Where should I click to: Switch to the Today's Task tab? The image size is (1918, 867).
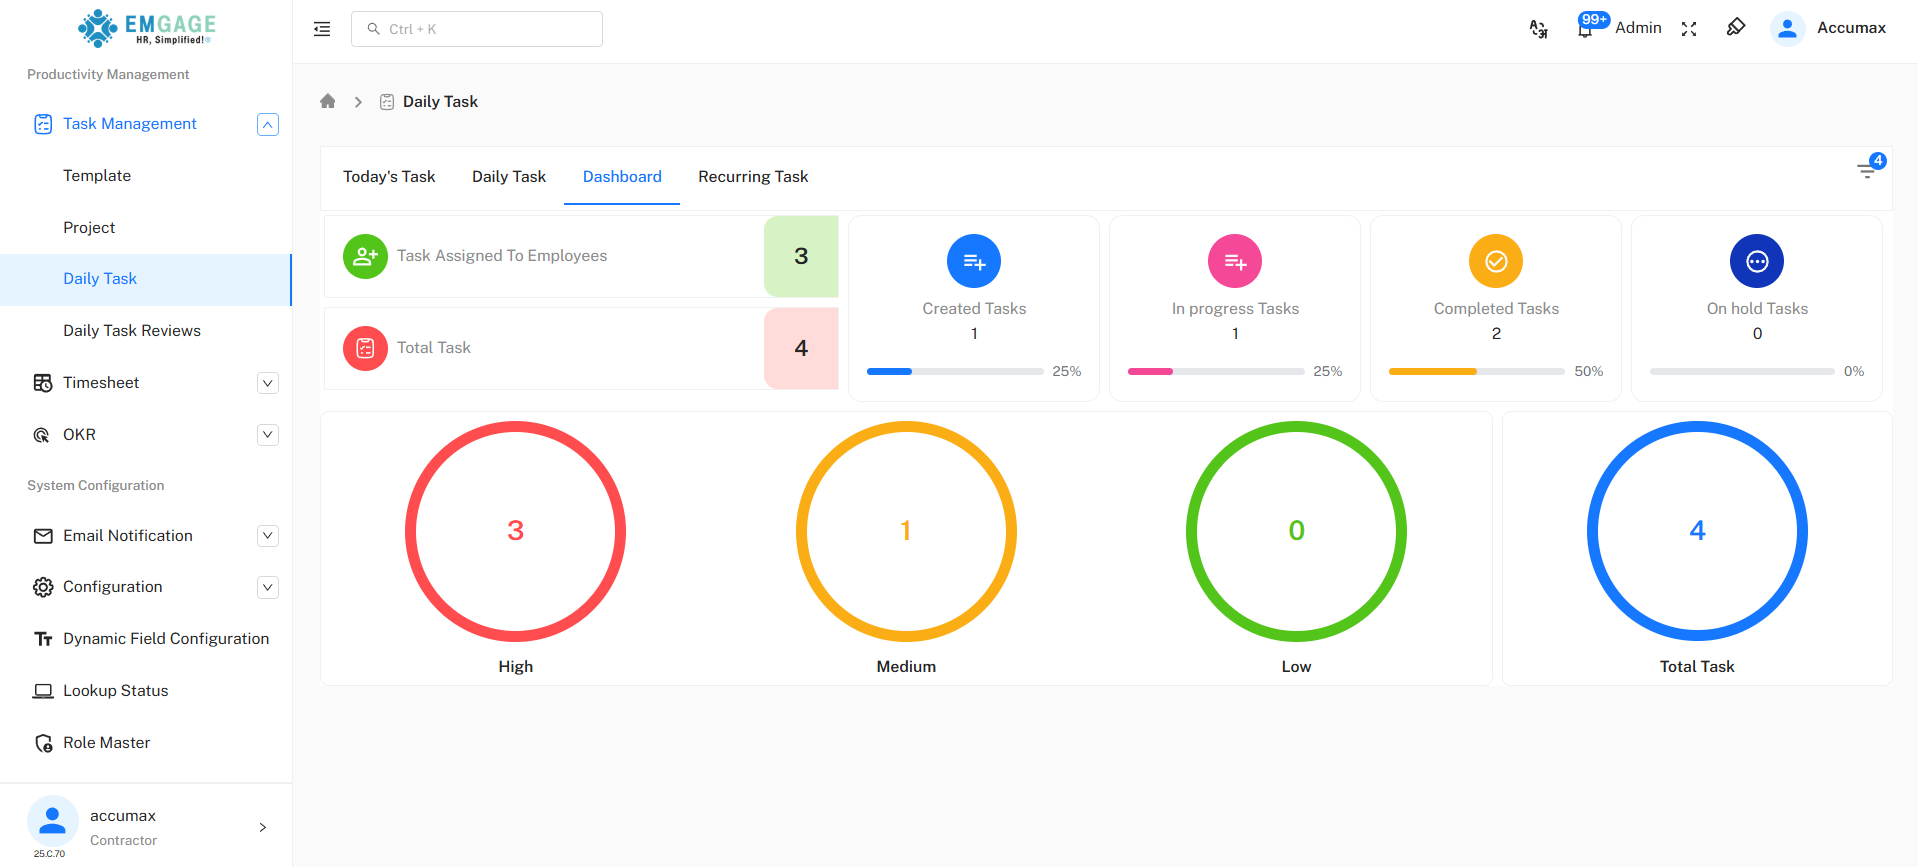tap(389, 177)
